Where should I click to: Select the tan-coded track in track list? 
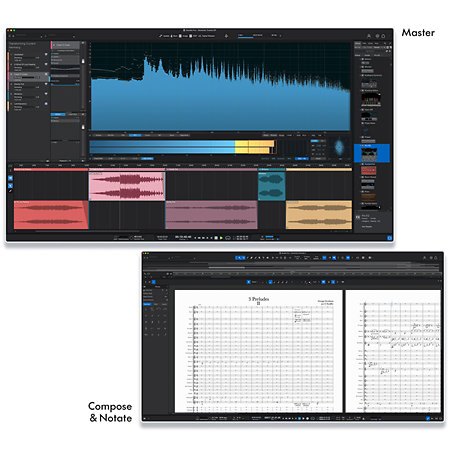click(x=28, y=106)
